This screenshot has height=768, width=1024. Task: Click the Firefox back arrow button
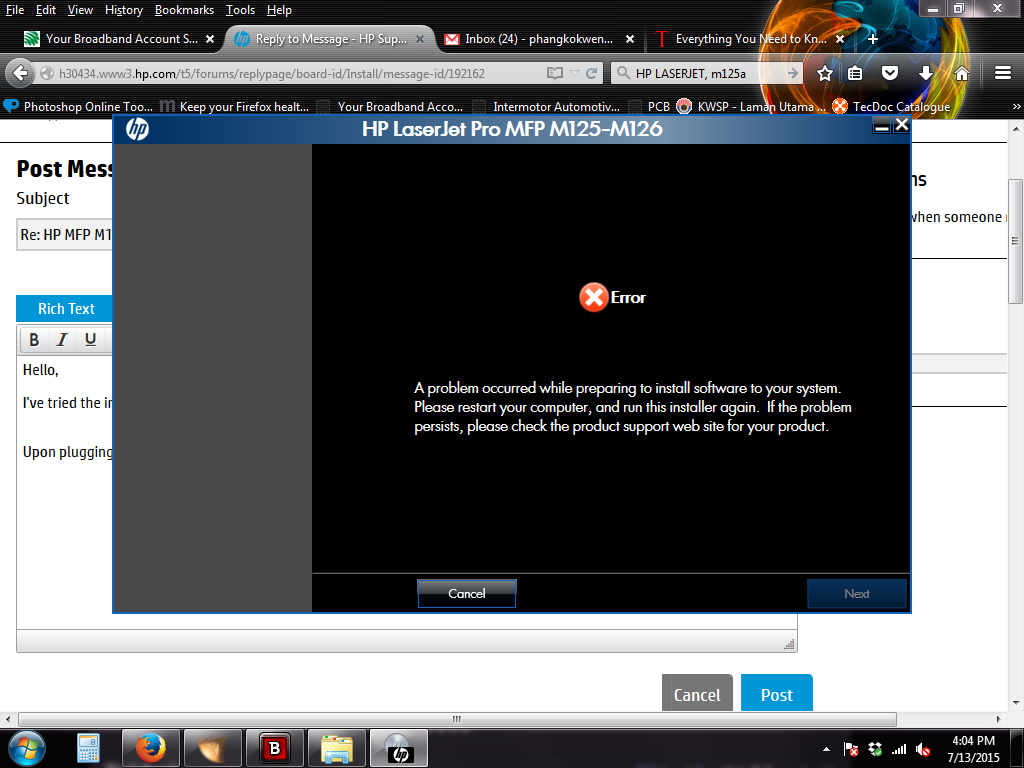coord(20,73)
